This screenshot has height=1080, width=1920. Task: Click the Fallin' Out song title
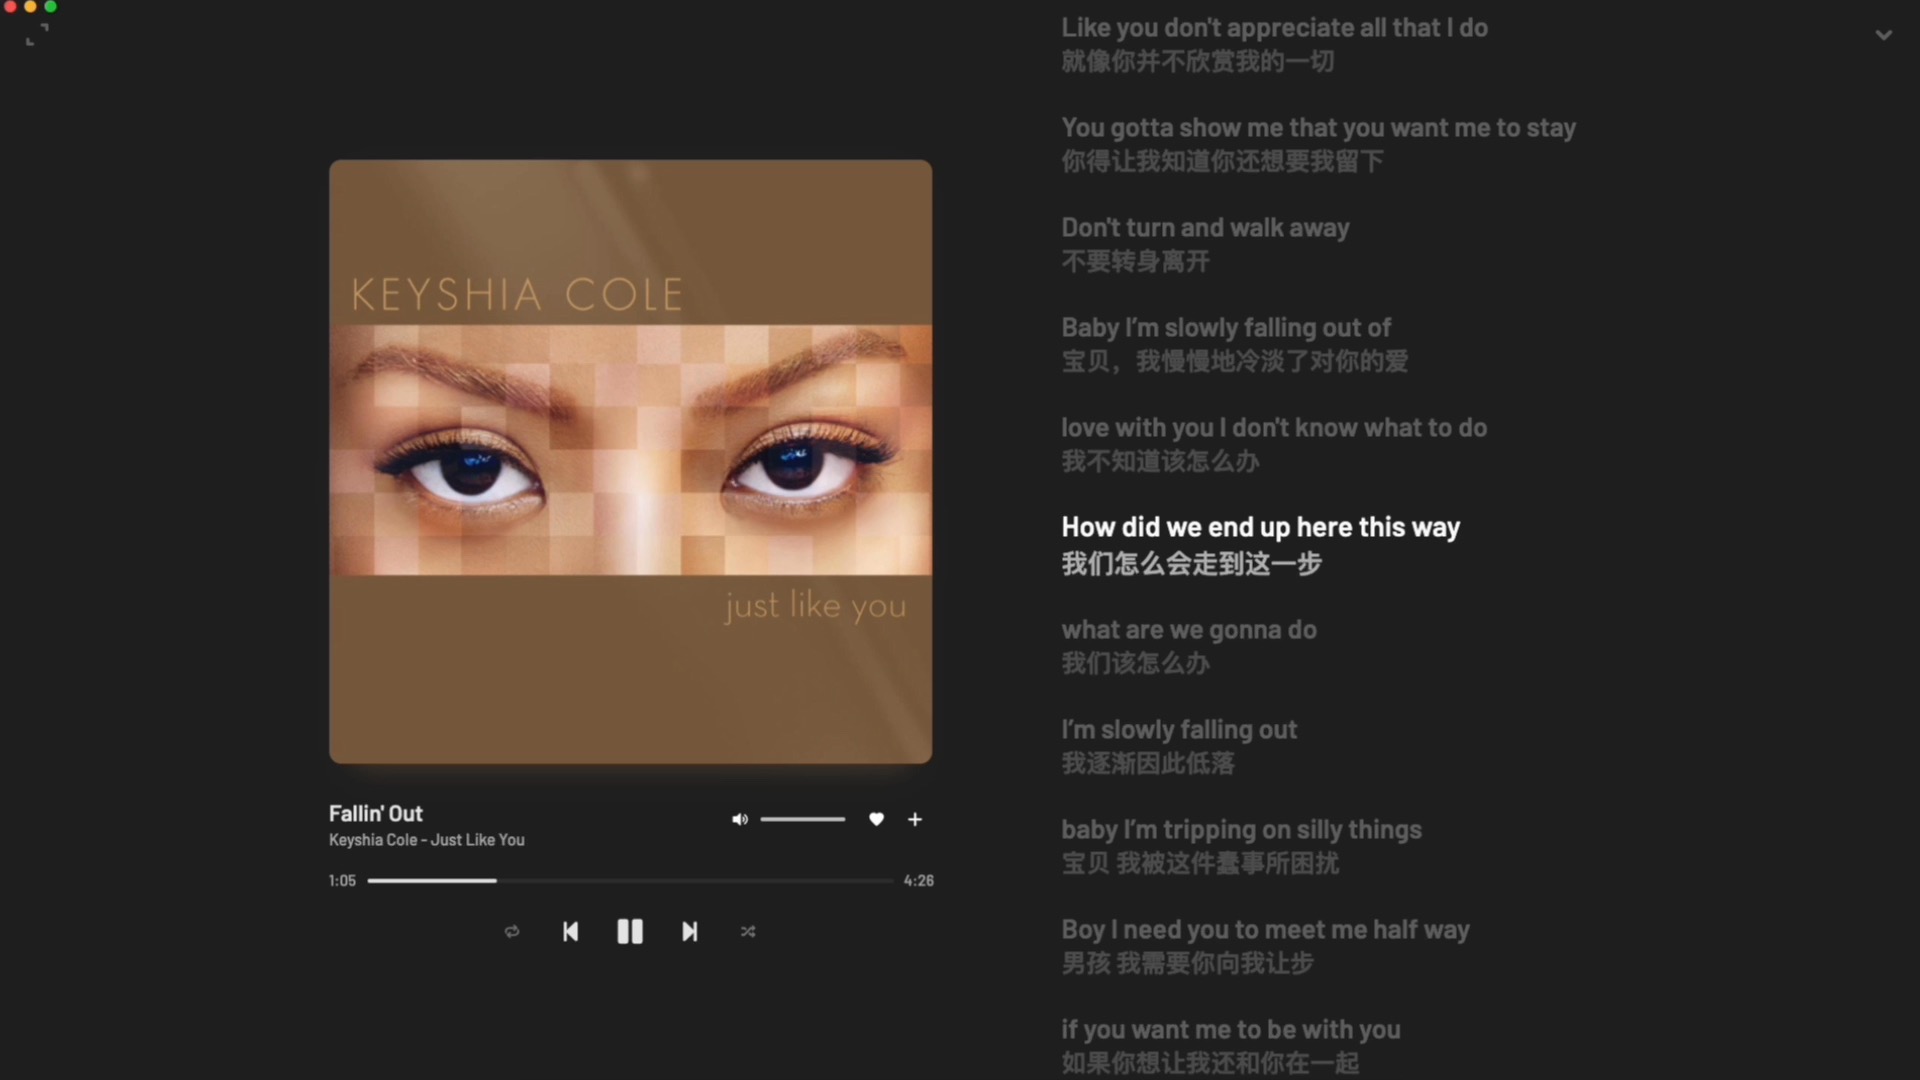(376, 813)
